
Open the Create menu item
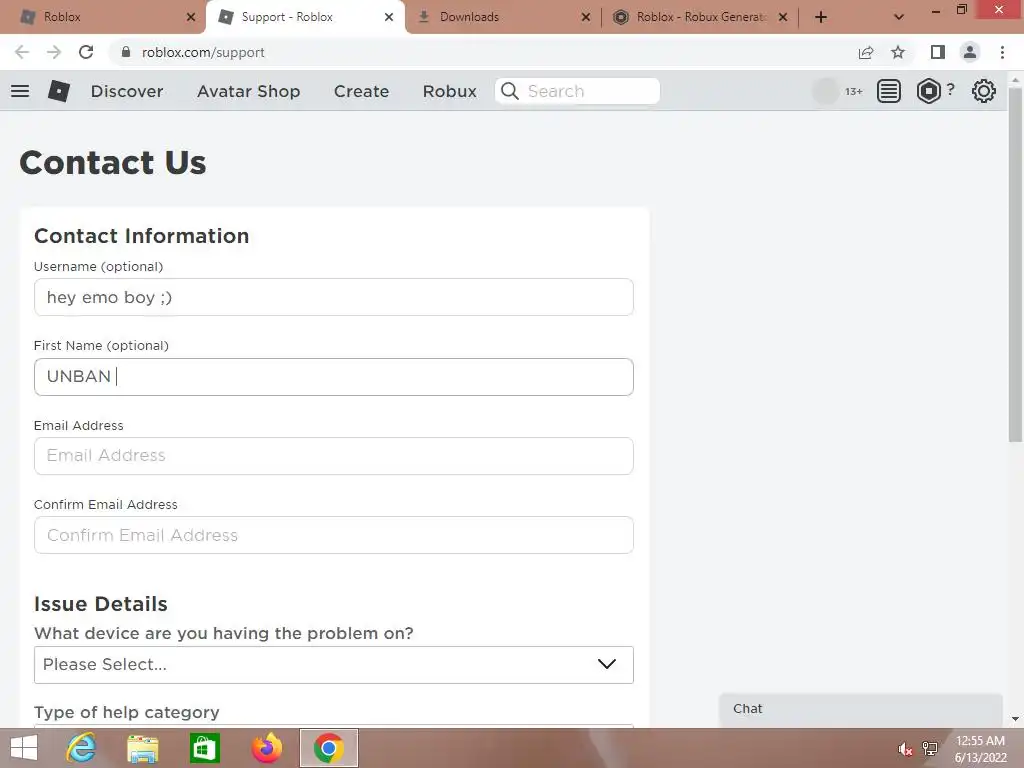(x=361, y=91)
